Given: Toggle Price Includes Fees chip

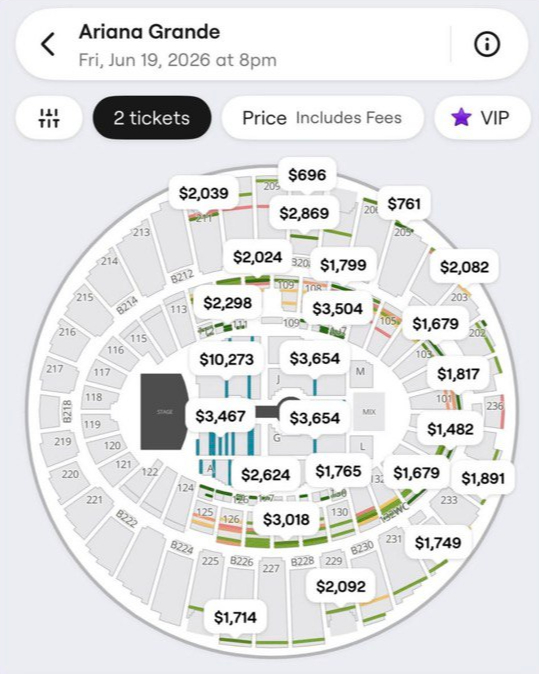Looking at the screenshot, I should 322,118.
